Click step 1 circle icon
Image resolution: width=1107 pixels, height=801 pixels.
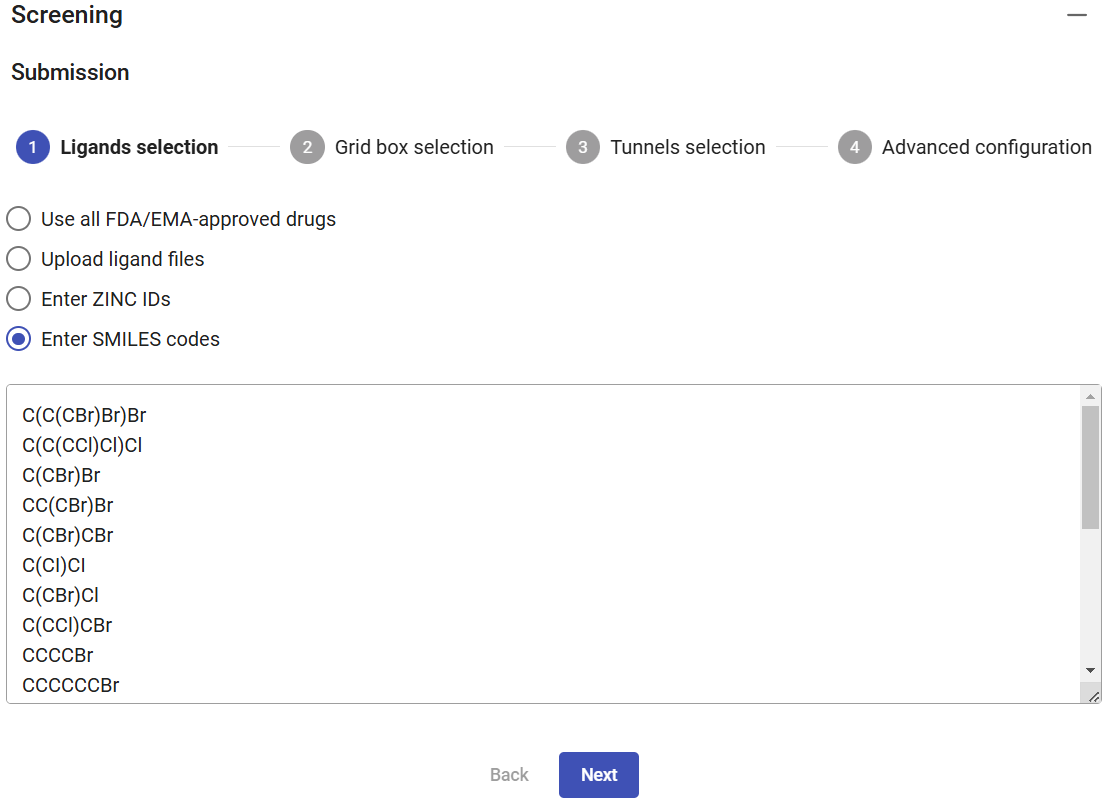(x=33, y=147)
